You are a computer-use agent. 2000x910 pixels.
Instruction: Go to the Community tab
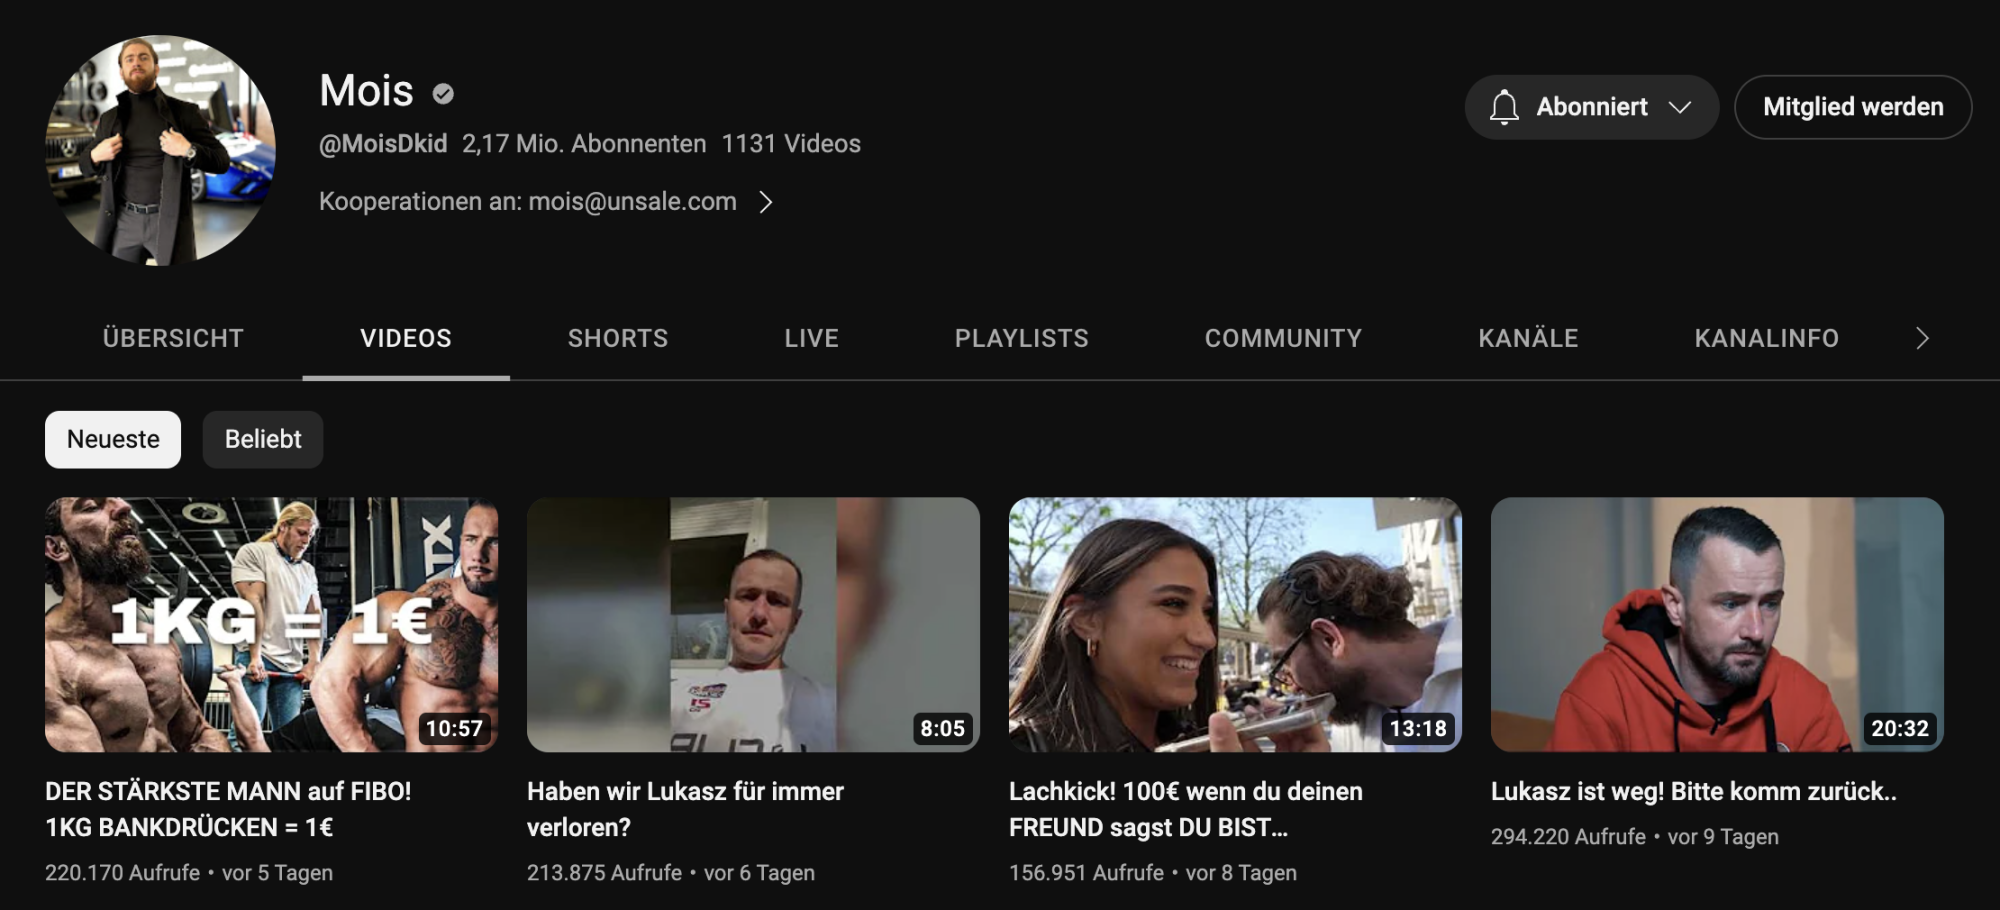(1283, 338)
